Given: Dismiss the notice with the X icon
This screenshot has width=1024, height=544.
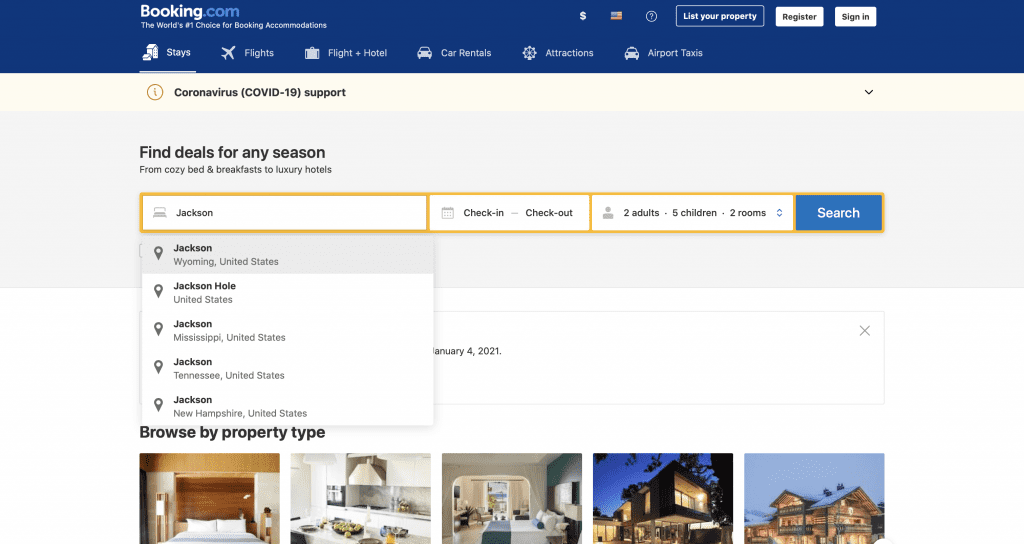Looking at the screenshot, I should (x=865, y=330).
